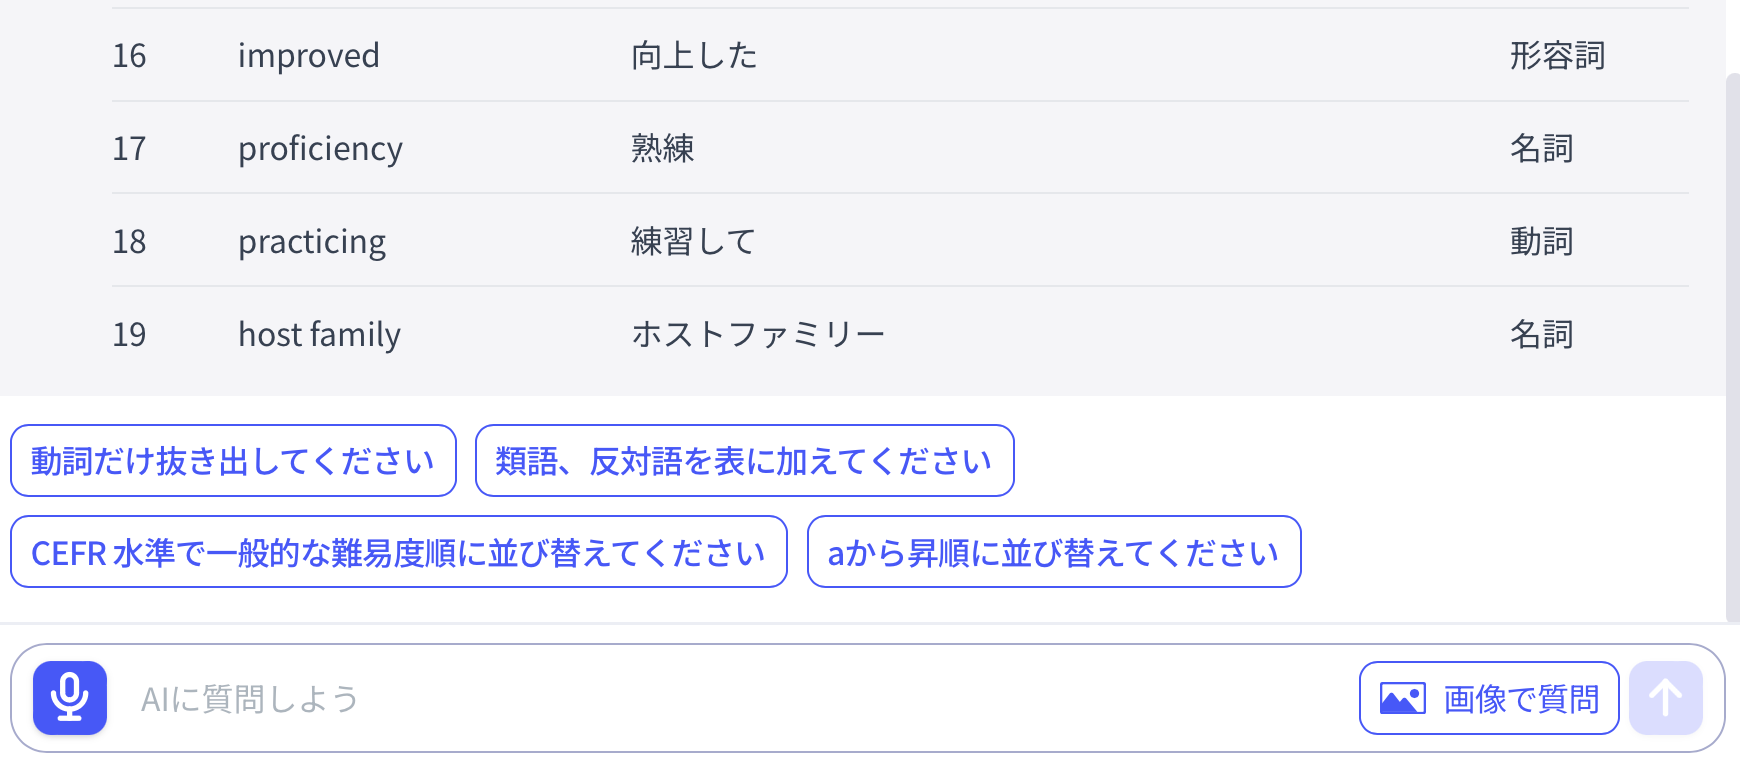
Task: Click the vertical scrollbar on the right
Action: pos(1732,340)
